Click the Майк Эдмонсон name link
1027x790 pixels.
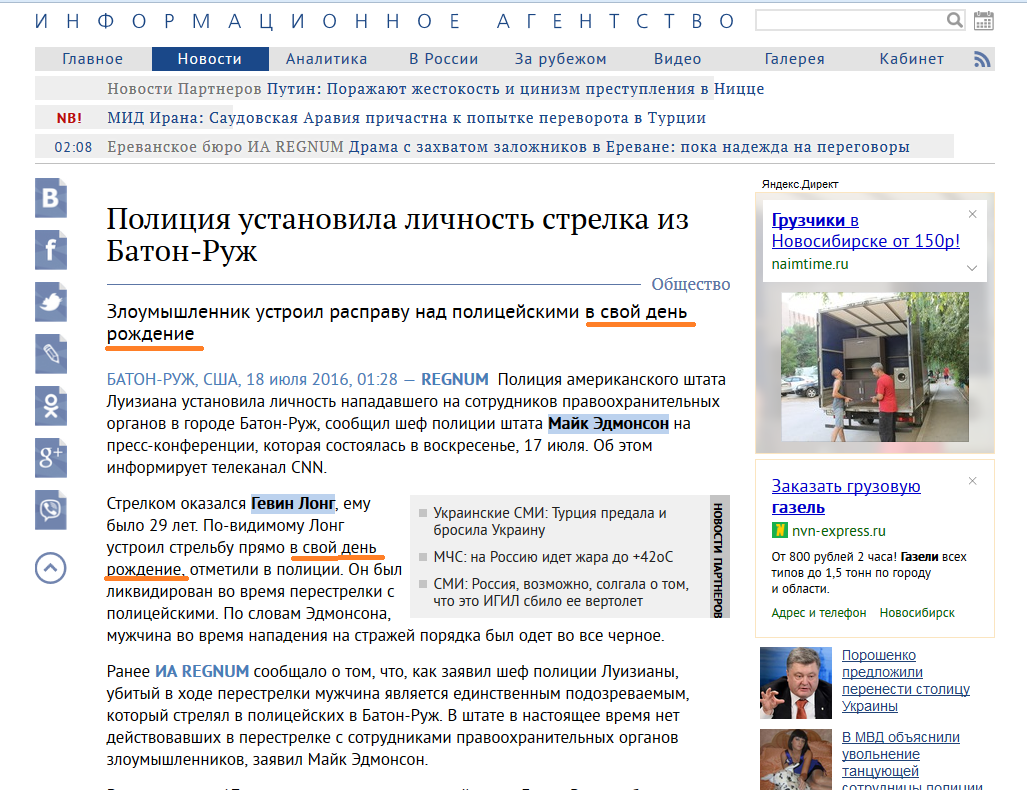point(608,424)
